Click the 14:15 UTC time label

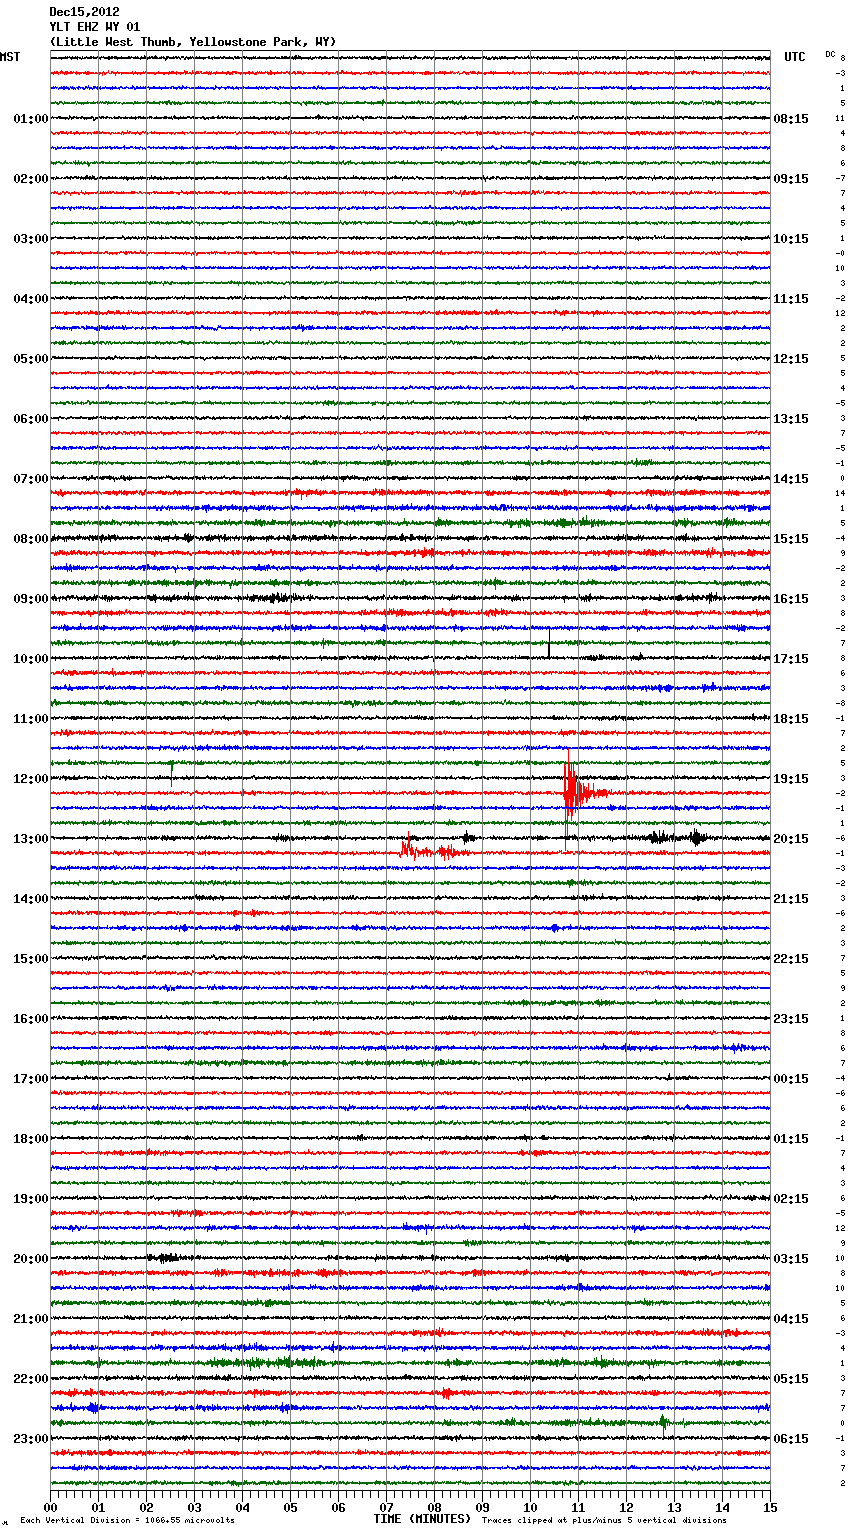(791, 479)
